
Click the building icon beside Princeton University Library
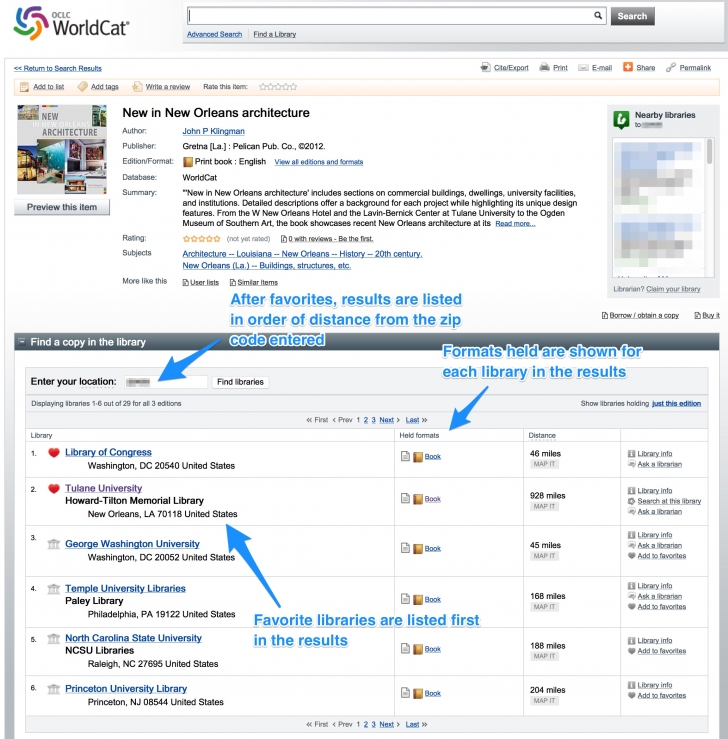[x=54, y=689]
